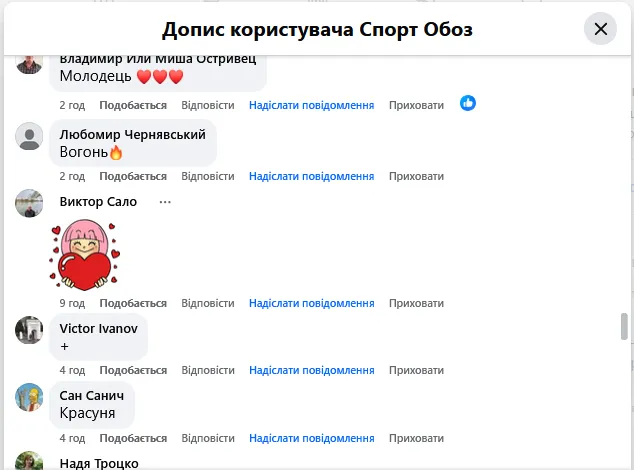Like Сан Санич's "Красуня" comment
Screen dimensions: 634x470
point(133,438)
